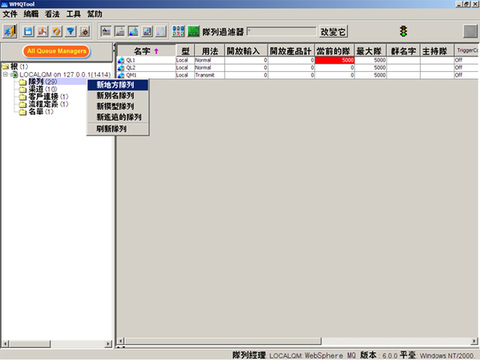
Task: Click the colored dots grid icon
Action: coord(178,32)
